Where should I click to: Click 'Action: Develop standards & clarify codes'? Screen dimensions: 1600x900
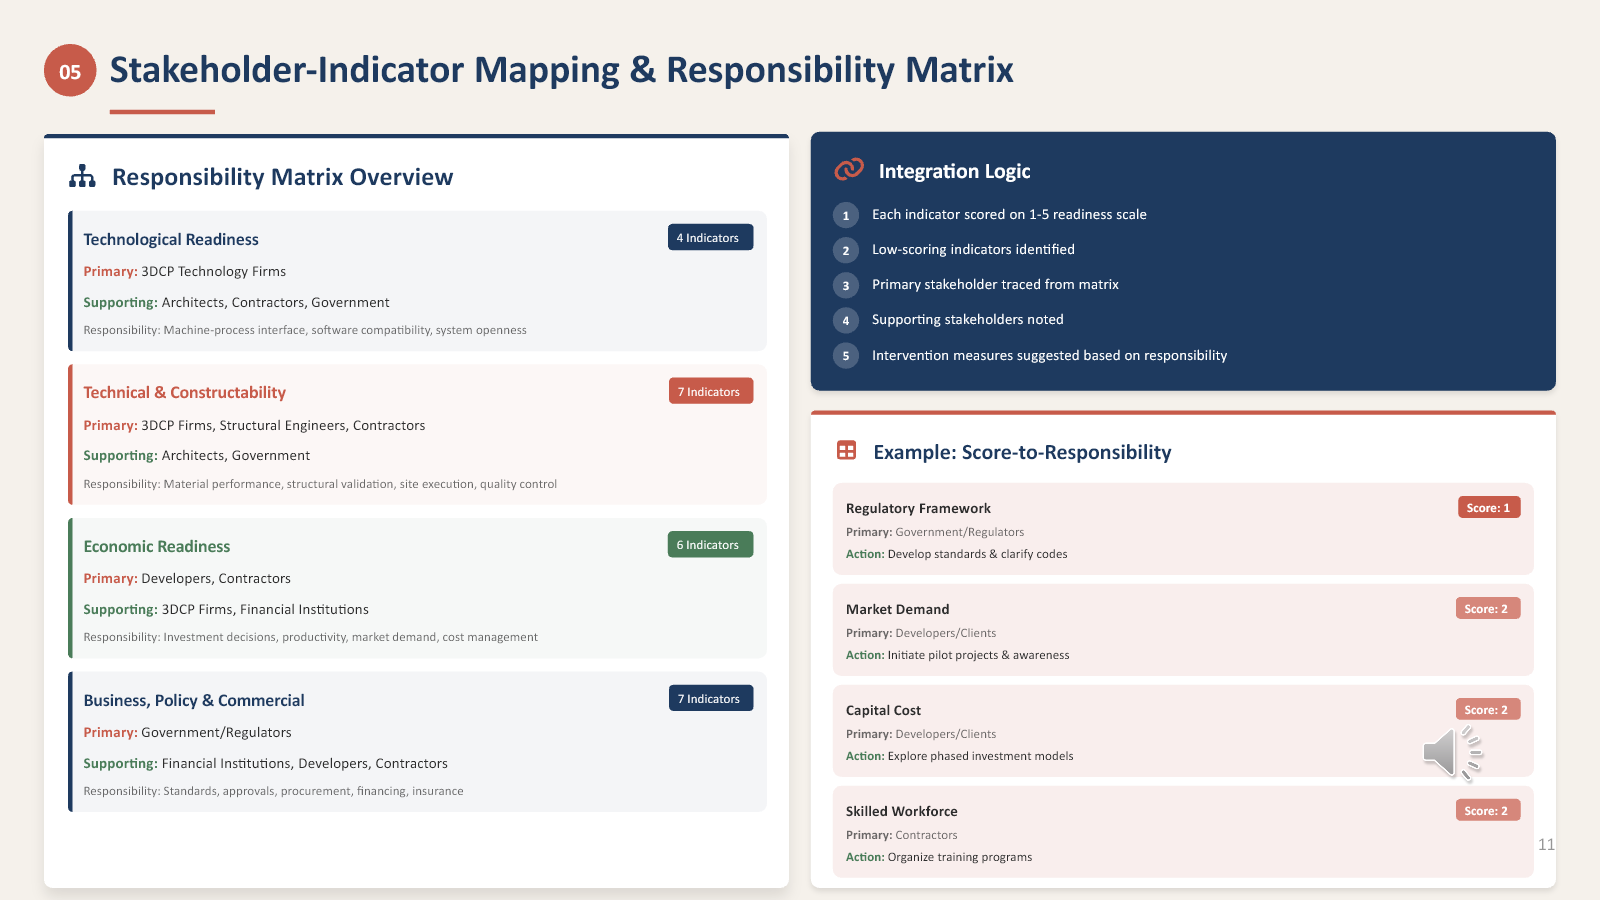coord(957,554)
